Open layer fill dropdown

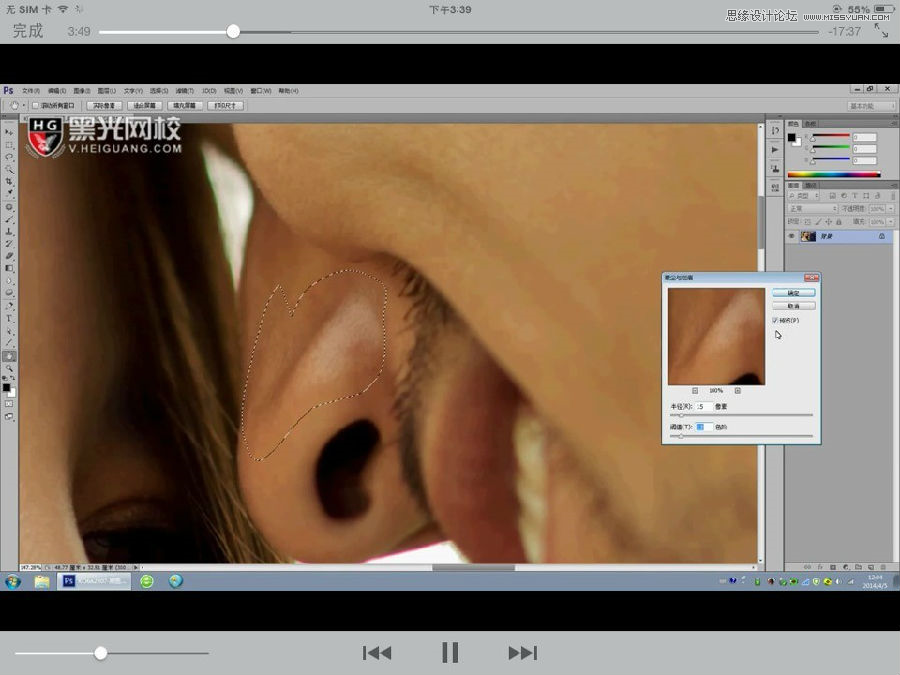coord(890,222)
